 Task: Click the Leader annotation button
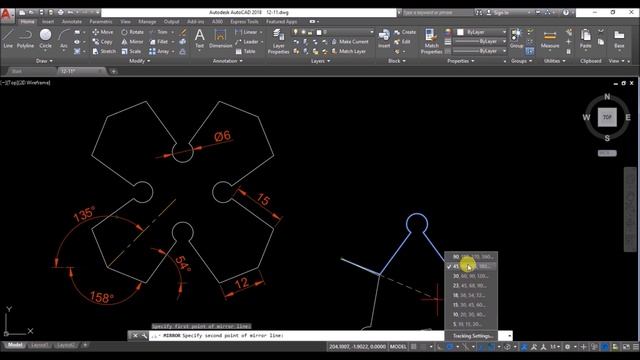(247, 42)
